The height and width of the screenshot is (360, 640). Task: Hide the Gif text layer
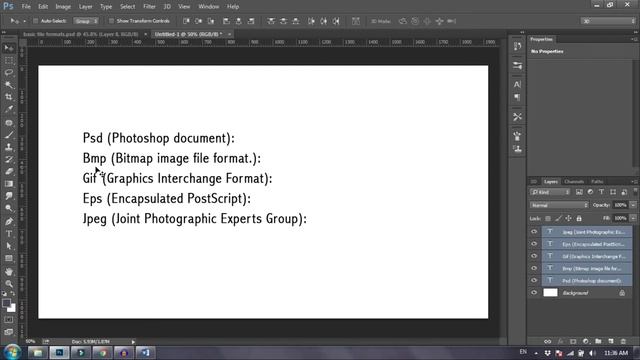534,256
